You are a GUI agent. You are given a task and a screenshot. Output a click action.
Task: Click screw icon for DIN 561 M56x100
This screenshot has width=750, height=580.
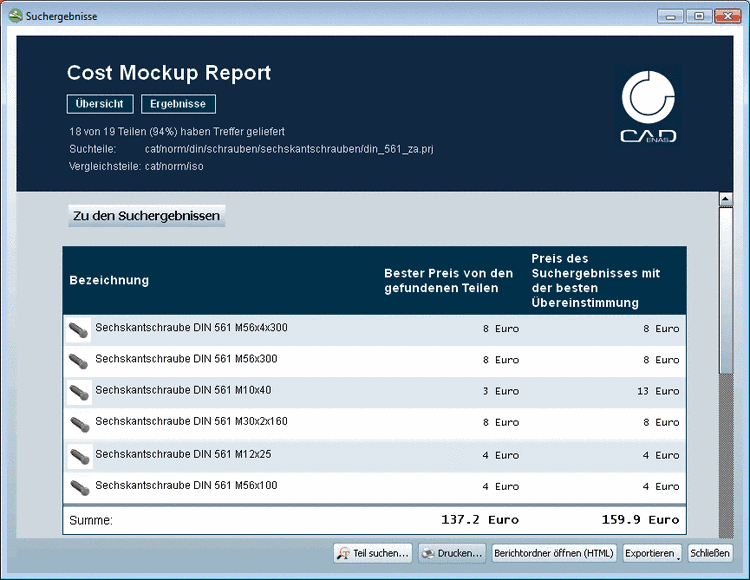tap(78, 487)
